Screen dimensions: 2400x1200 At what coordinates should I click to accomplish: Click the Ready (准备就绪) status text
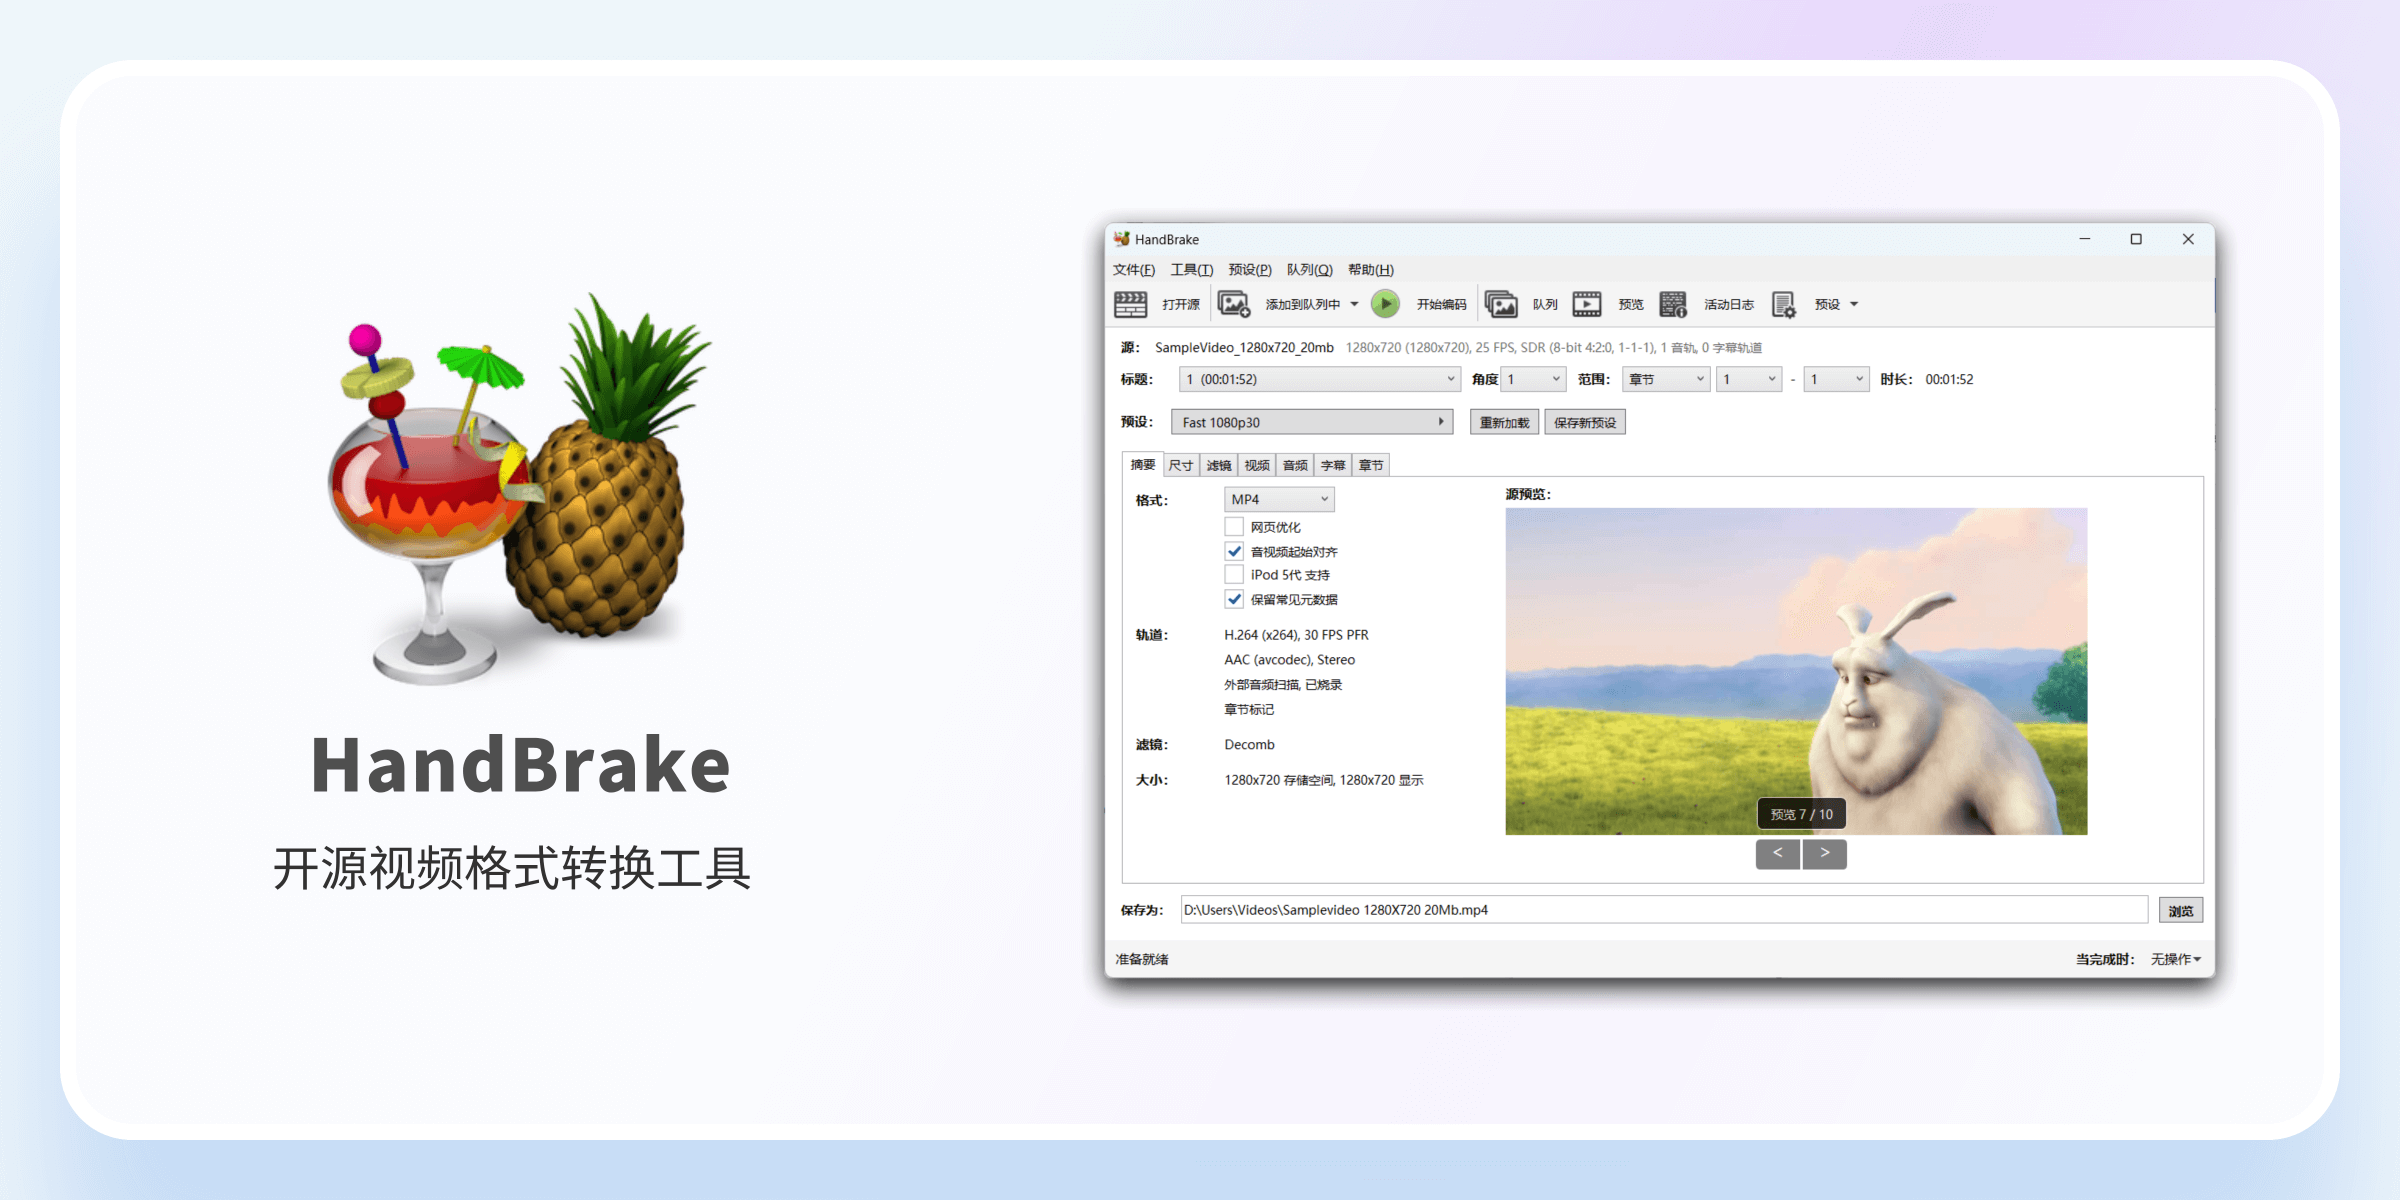point(1142,959)
